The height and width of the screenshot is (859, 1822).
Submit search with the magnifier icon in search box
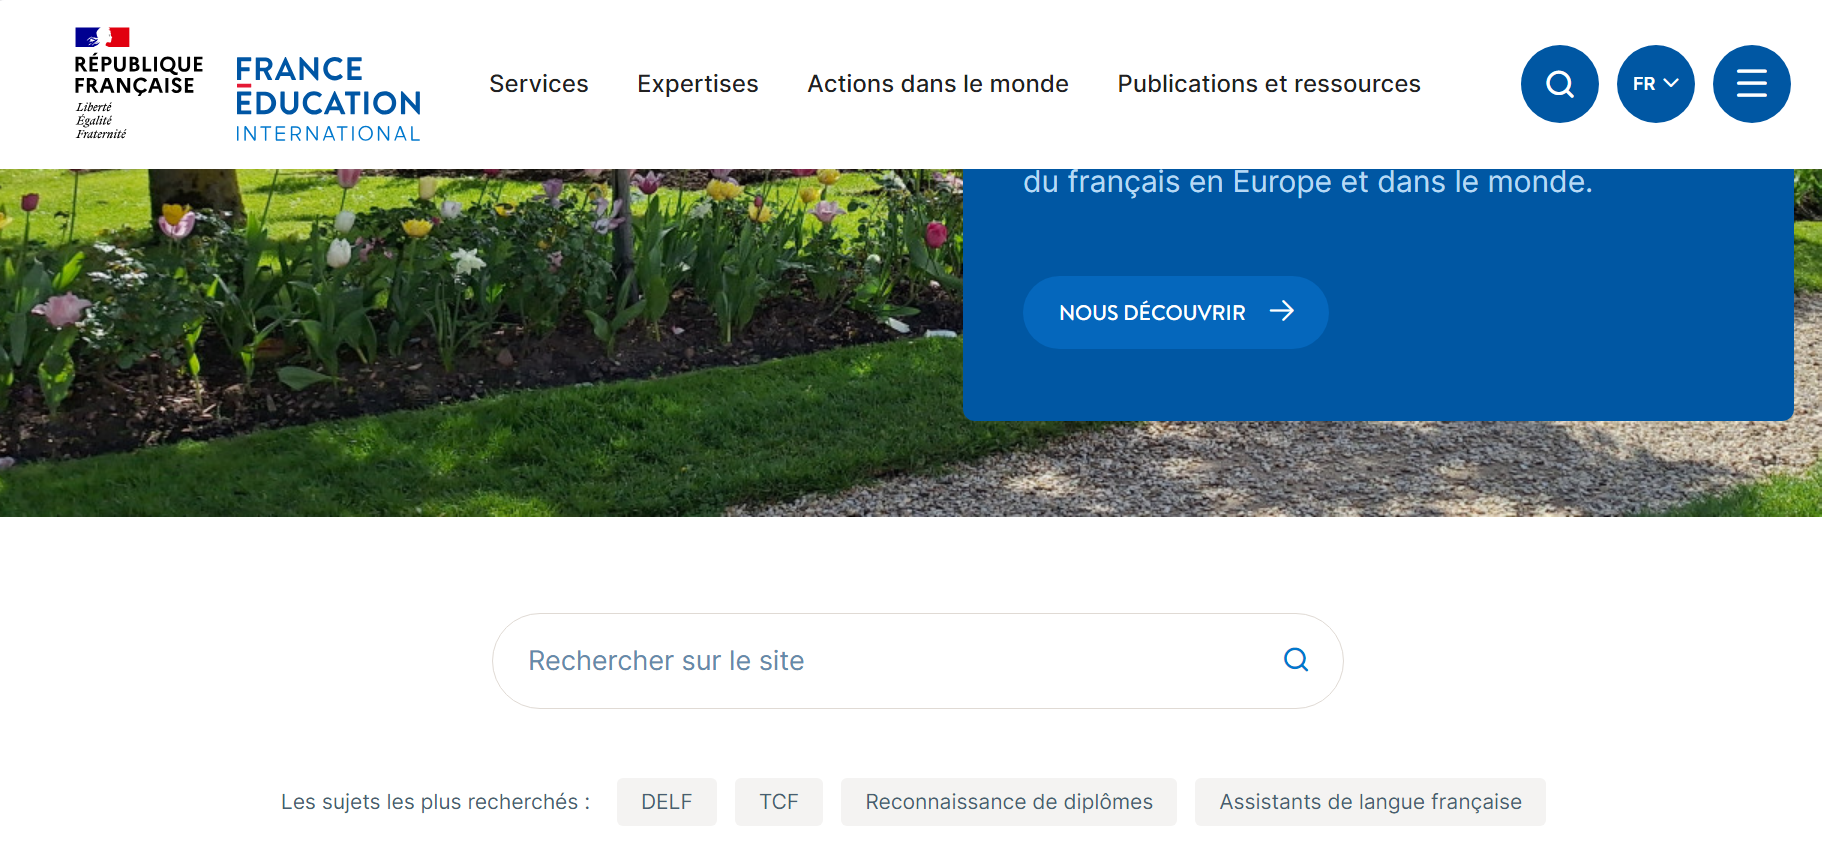click(x=1296, y=660)
